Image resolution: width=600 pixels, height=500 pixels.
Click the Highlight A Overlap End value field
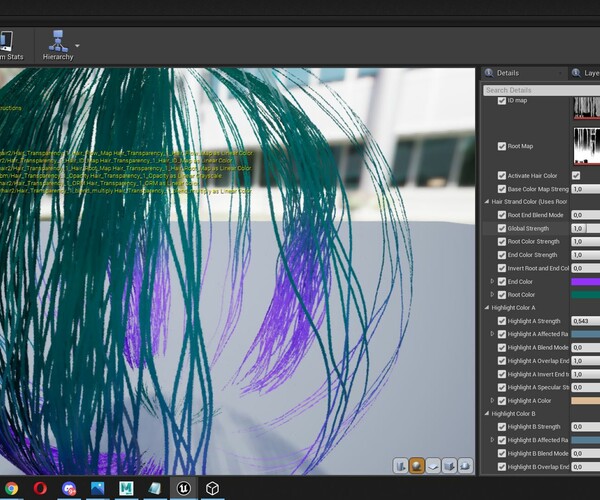tap(585, 361)
